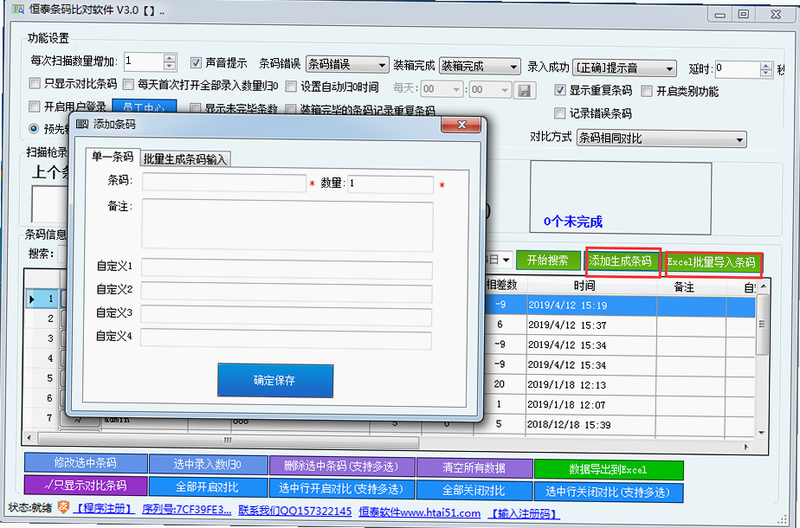Click the floppy disk save time icon

(524, 91)
